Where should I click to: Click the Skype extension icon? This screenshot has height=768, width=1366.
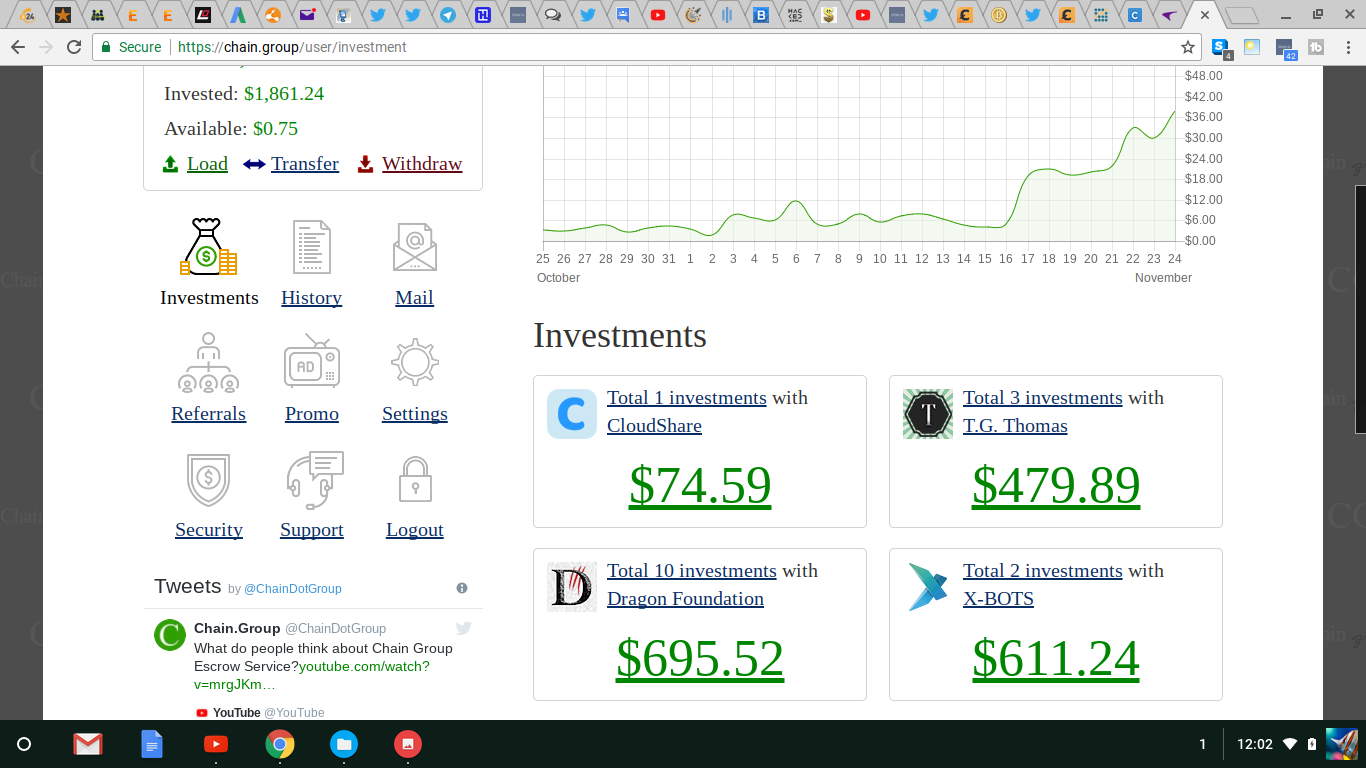1221,47
